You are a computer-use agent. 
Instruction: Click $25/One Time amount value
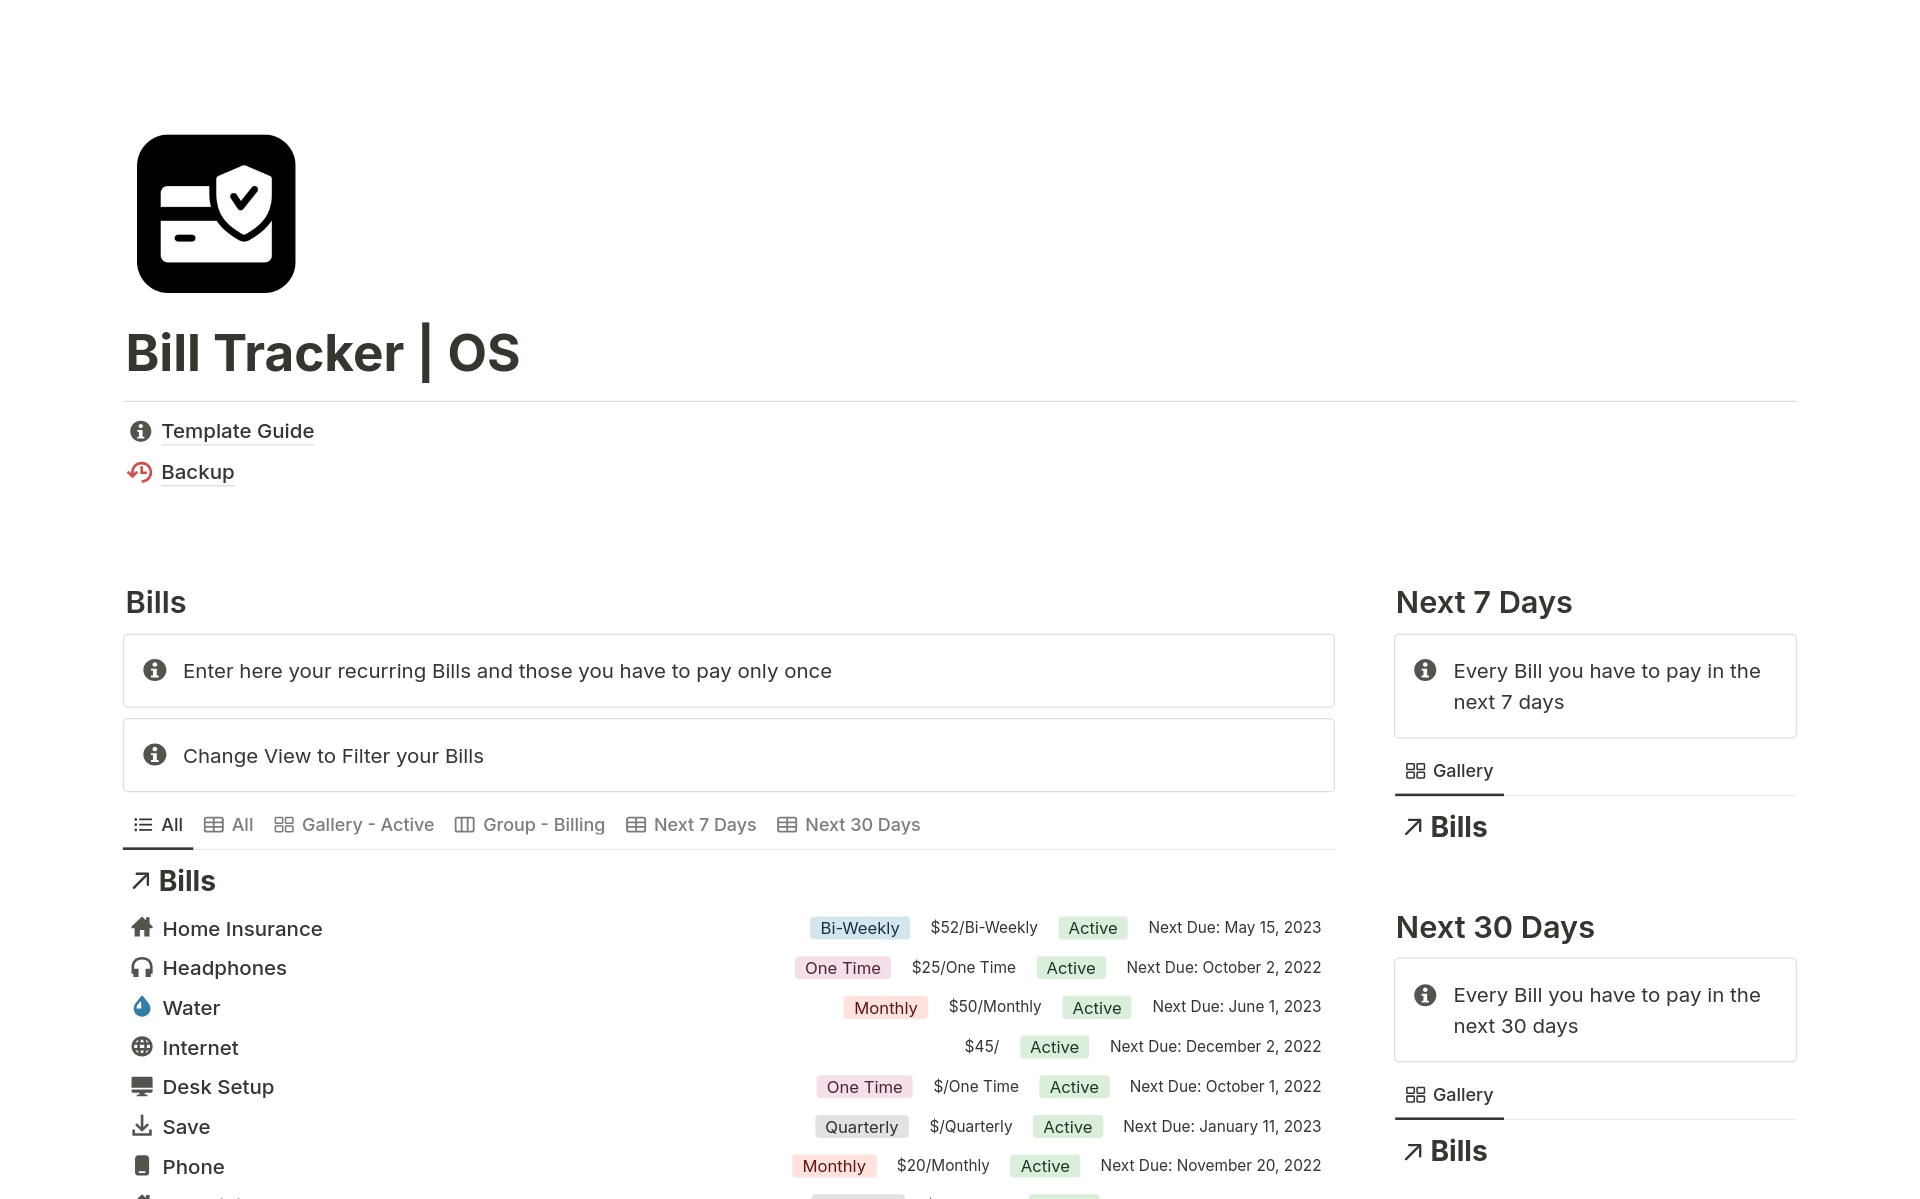coord(964,968)
